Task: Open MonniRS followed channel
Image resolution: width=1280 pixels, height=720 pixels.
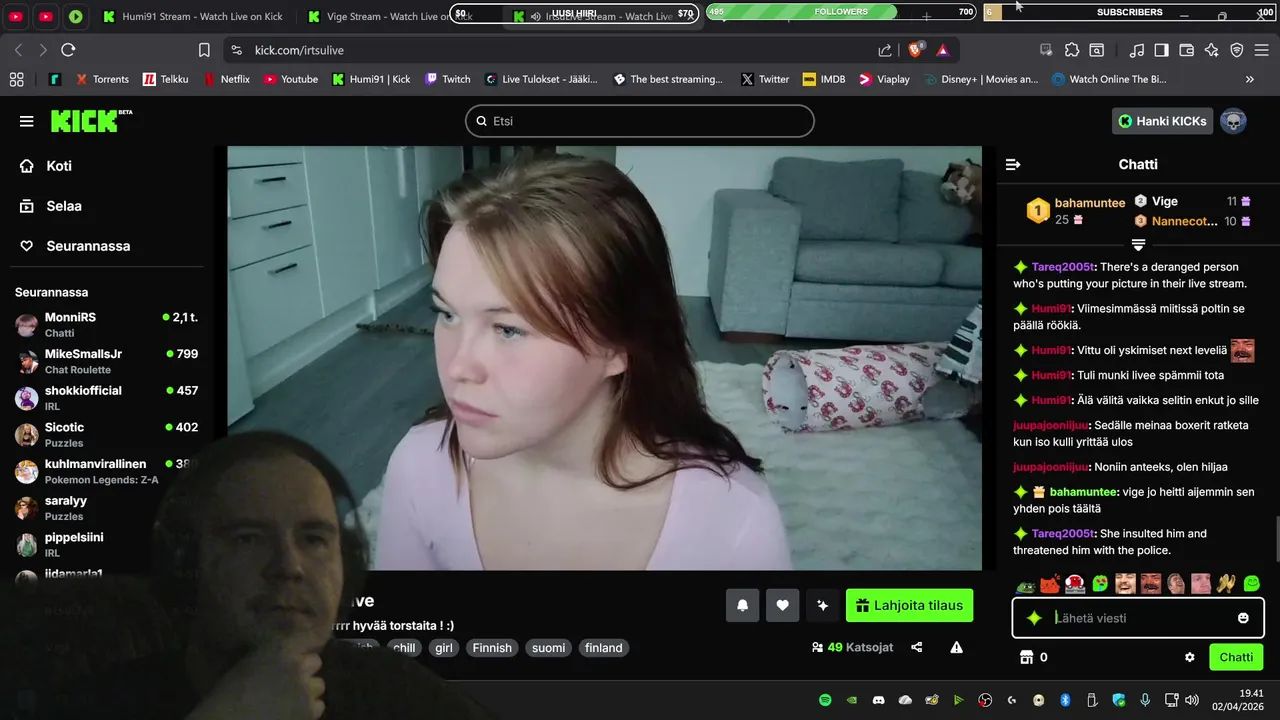Action: (x=107, y=324)
